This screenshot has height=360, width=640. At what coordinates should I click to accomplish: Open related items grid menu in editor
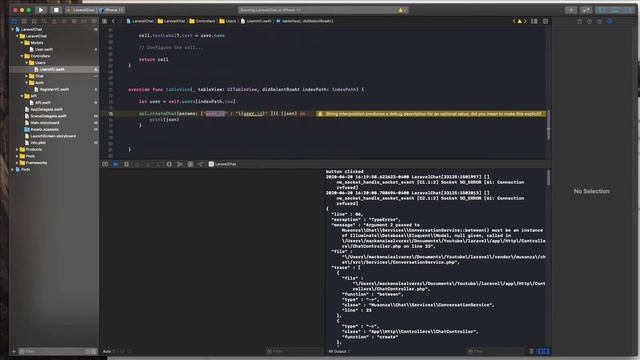[105, 21]
